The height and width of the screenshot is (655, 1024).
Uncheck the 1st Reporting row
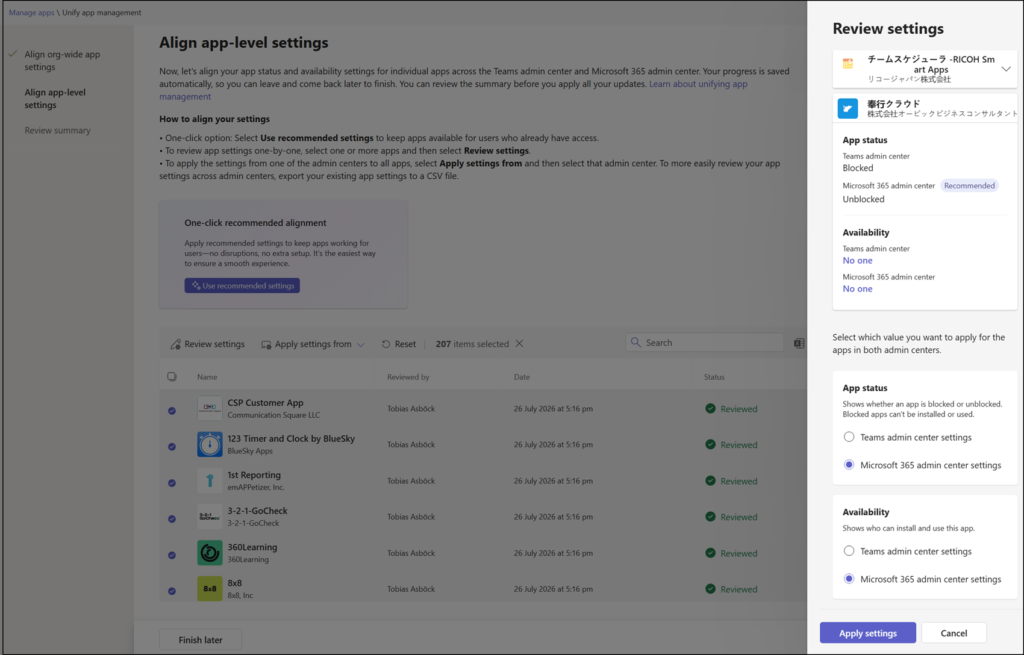pyautogui.click(x=172, y=483)
